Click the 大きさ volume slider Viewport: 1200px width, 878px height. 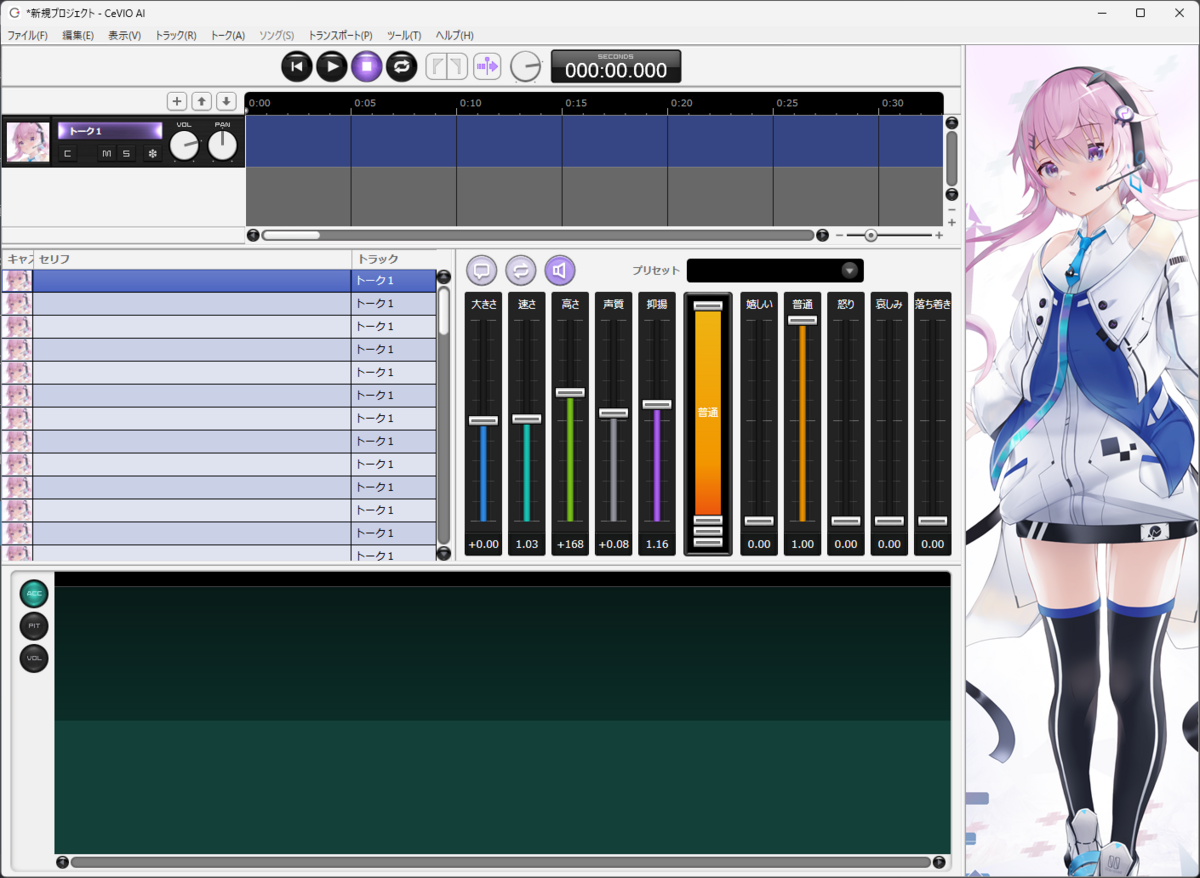click(x=483, y=420)
